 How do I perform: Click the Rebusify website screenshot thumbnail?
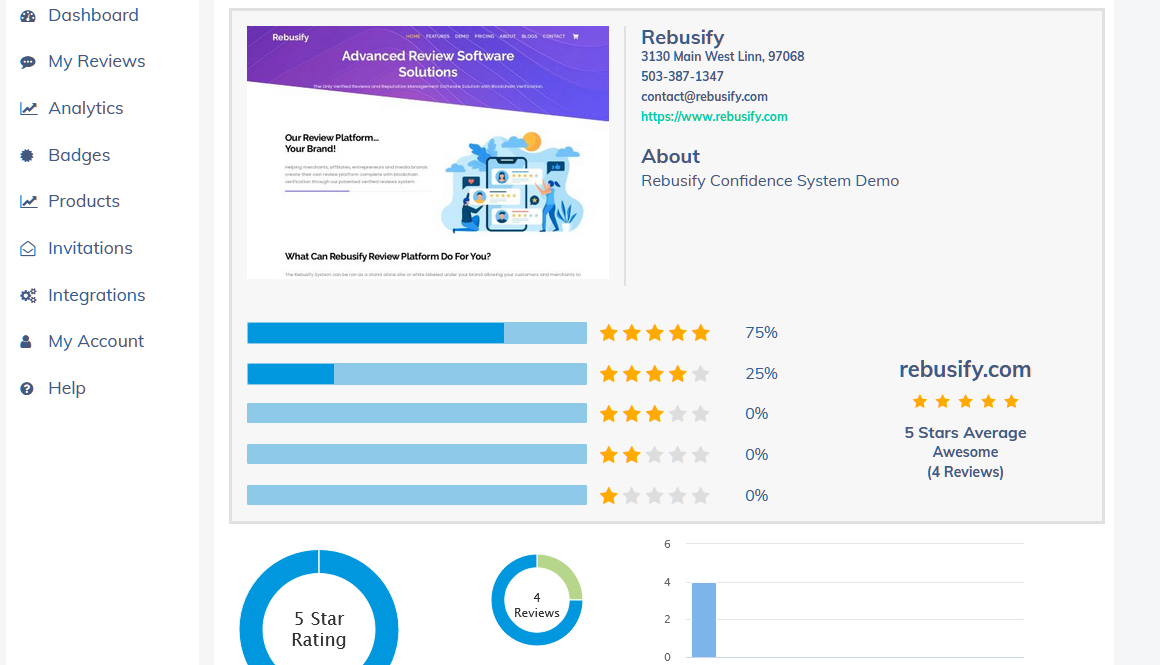tap(428, 152)
